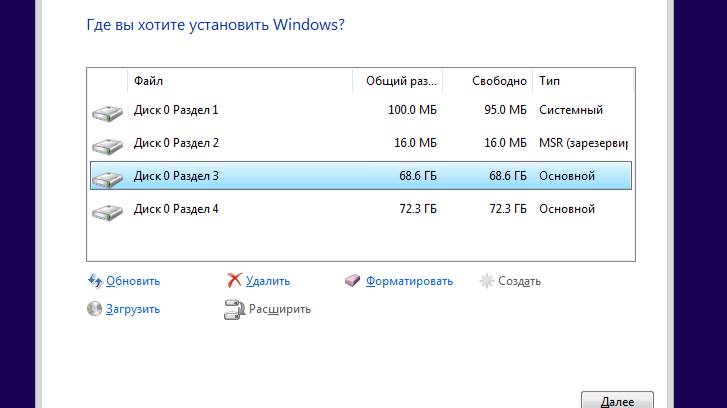Viewport: 727px width, 408px height.
Task: Click the Create (Создать) starburst icon
Action: click(x=487, y=280)
